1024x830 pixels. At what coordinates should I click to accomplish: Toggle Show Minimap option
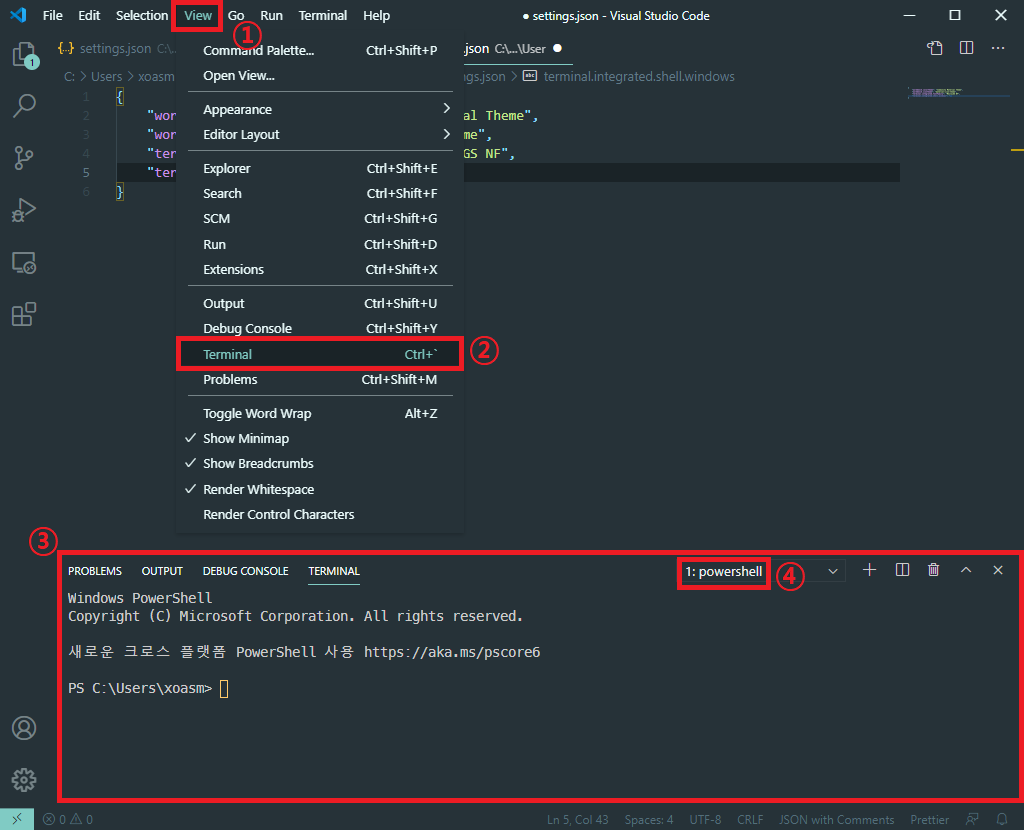pos(320,438)
